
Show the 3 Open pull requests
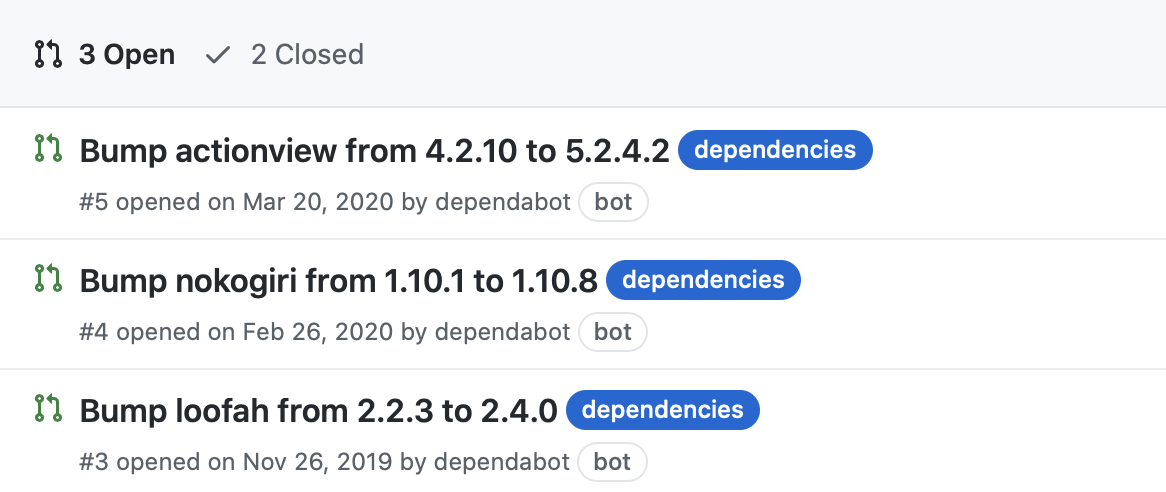click(x=126, y=54)
